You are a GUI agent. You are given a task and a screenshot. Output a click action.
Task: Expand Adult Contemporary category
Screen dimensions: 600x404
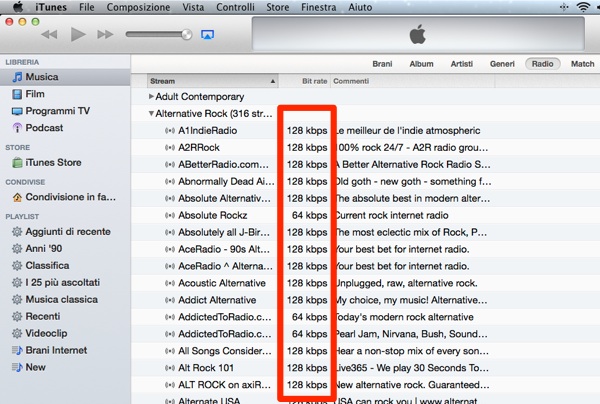(x=151, y=96)
